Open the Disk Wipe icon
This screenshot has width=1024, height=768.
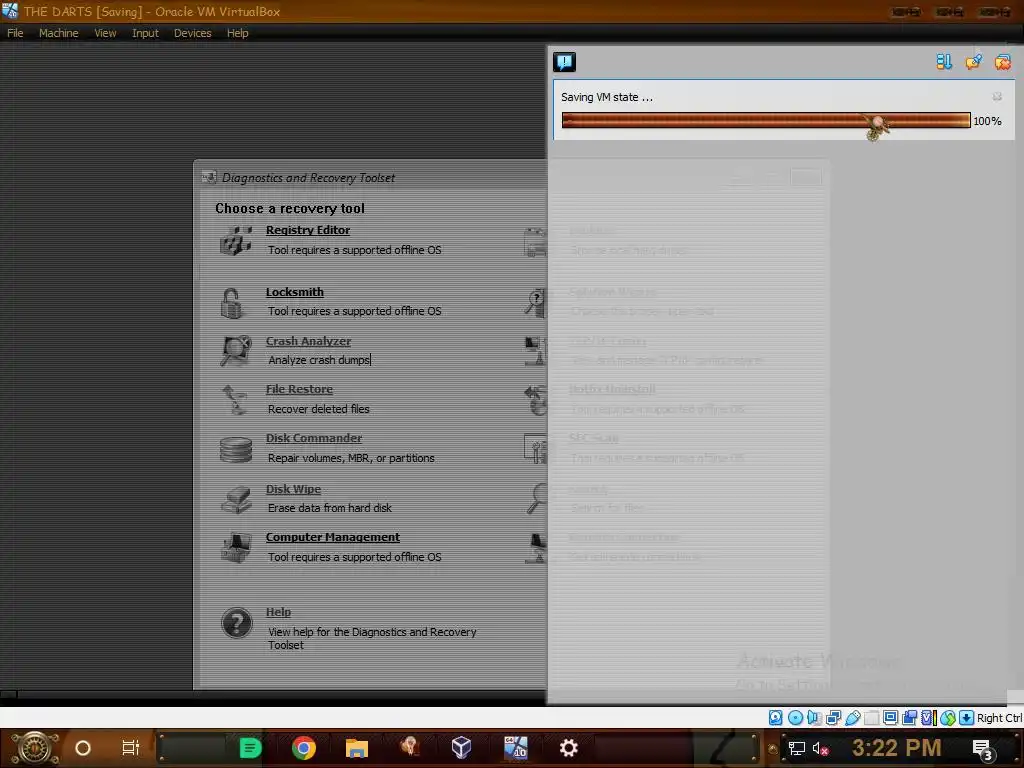click(236, 499)
